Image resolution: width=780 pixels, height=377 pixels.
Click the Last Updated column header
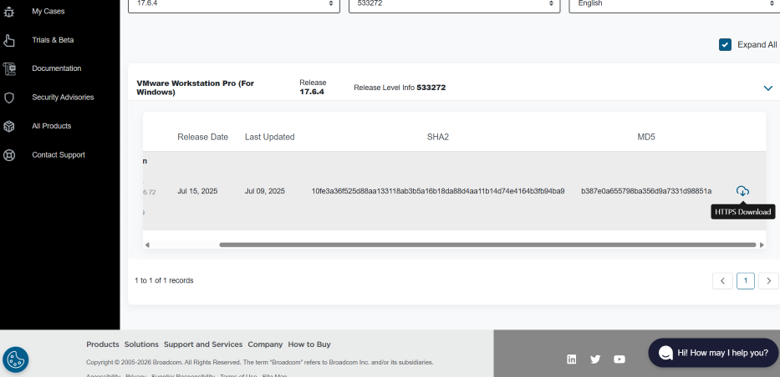pos(270,137)
